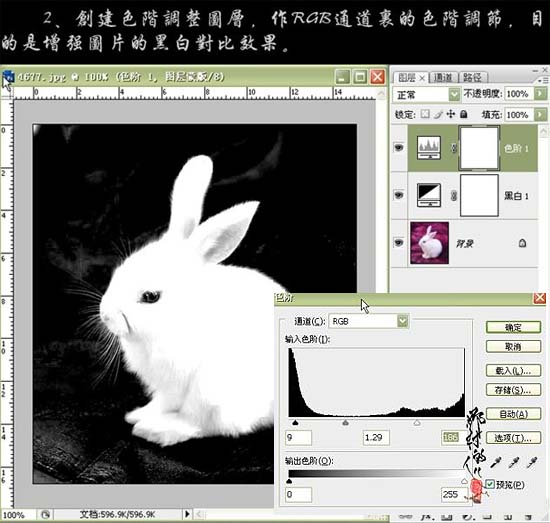Switch to the 通道 tab

pos(443,78)
